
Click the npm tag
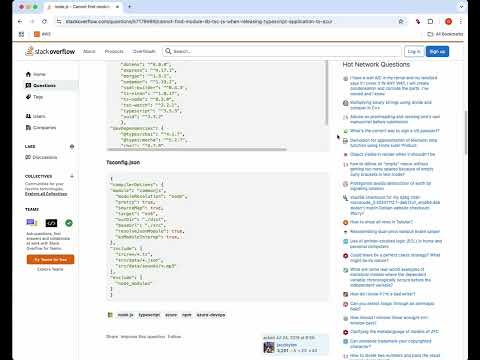(x=187, y=315)
